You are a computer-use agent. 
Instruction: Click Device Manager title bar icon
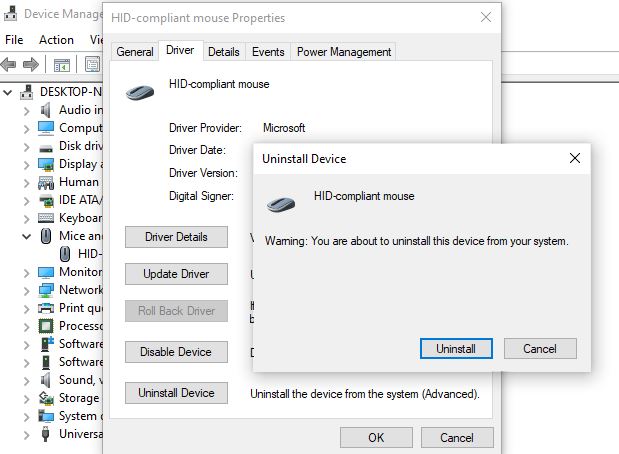click(x=10, y=13)
